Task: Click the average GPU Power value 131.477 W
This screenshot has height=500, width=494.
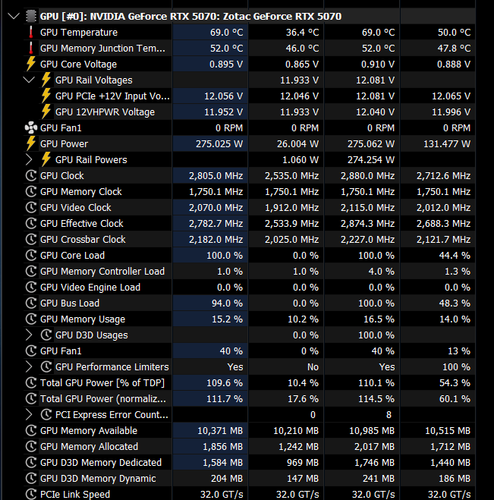Action: point(447,144)
